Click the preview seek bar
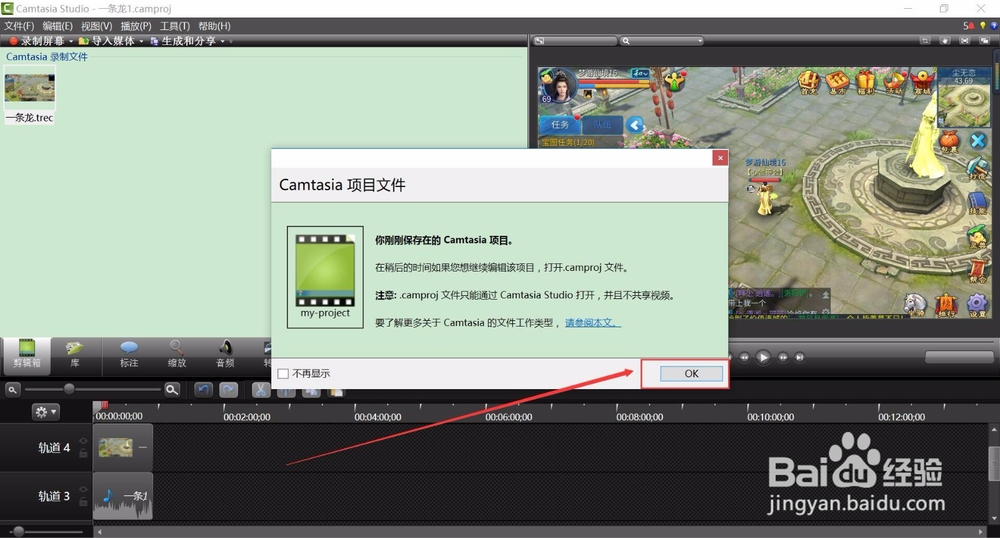 (x=861, y=344)
